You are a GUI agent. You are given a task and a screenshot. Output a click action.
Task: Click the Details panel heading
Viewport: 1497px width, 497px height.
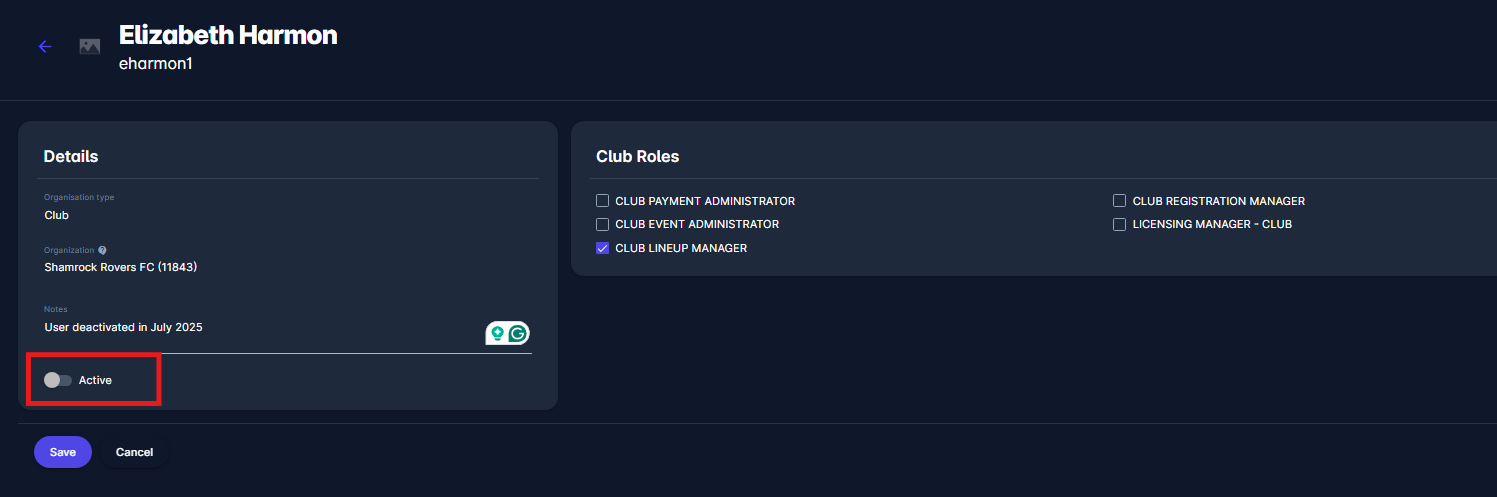[71, 156]
